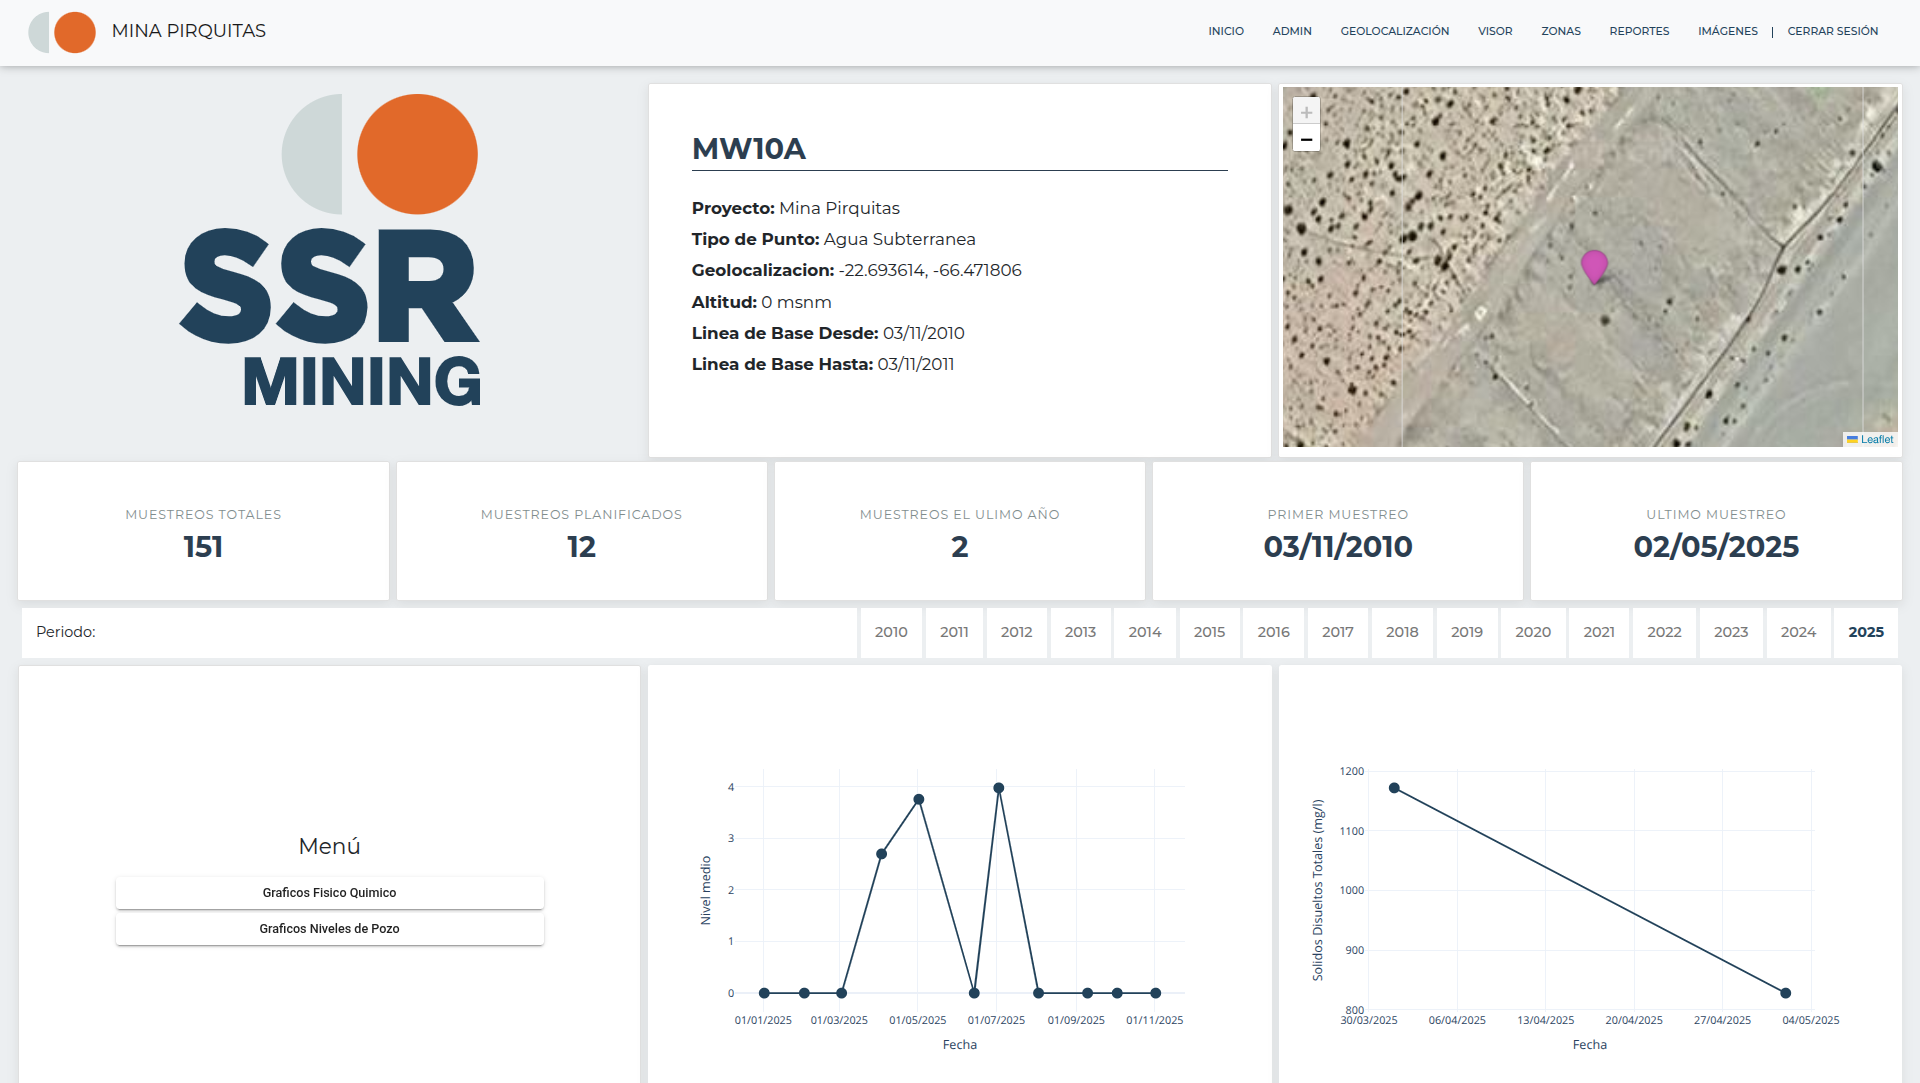Open the INICIO menu item
The image size is (1920, 1083).
[1225, 31]
